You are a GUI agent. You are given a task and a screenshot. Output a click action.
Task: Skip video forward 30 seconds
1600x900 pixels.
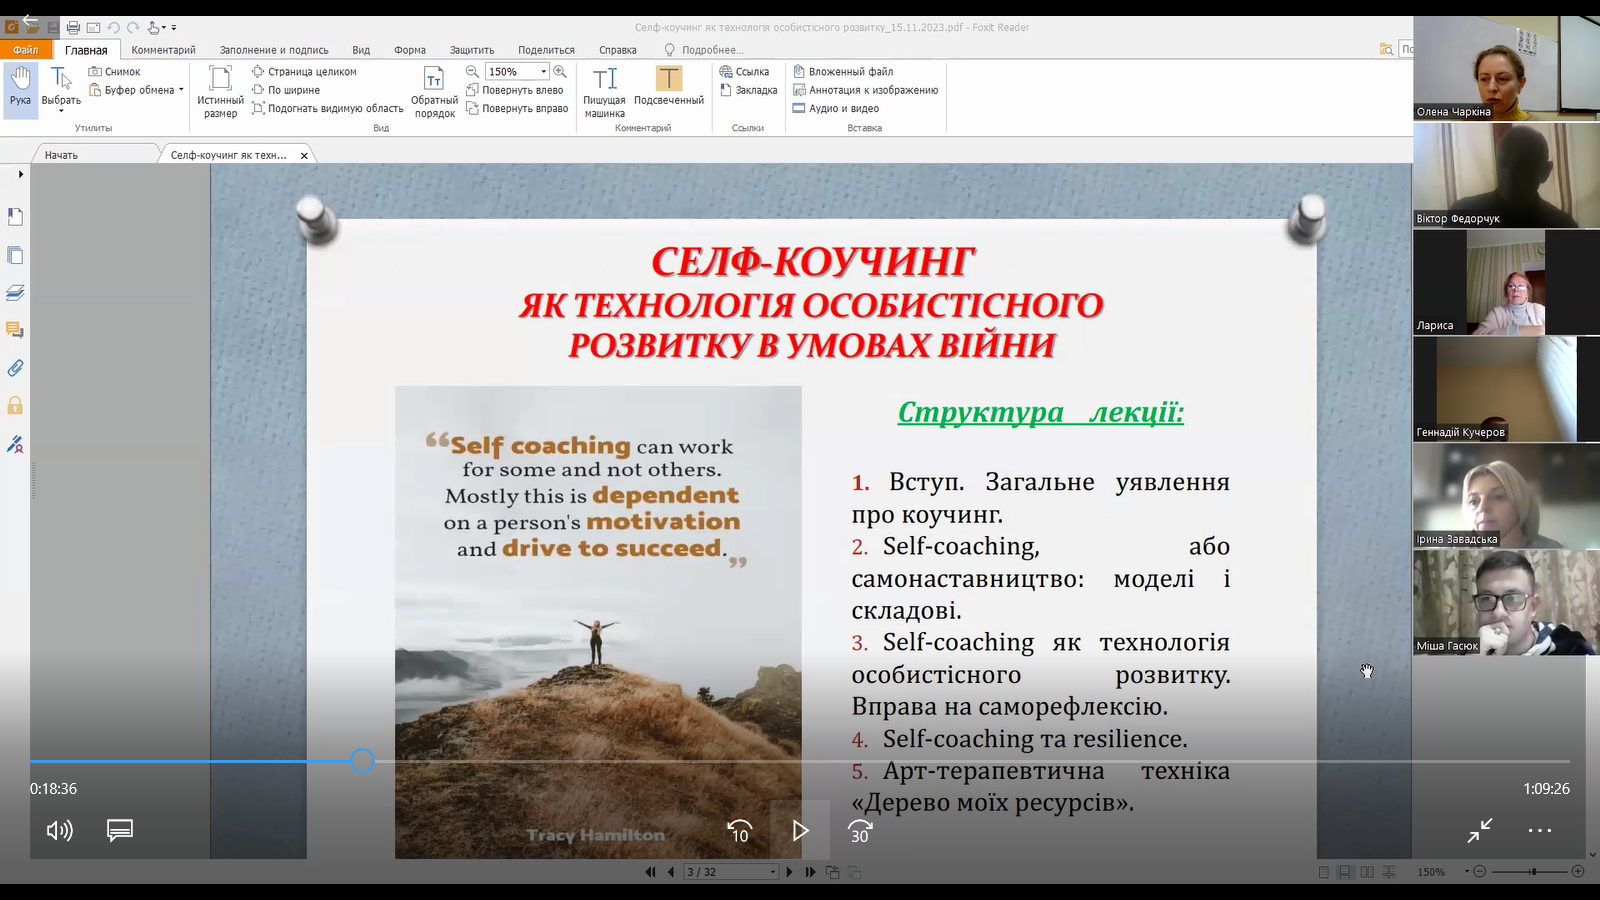pyautogui.click(x=860, y=830)
